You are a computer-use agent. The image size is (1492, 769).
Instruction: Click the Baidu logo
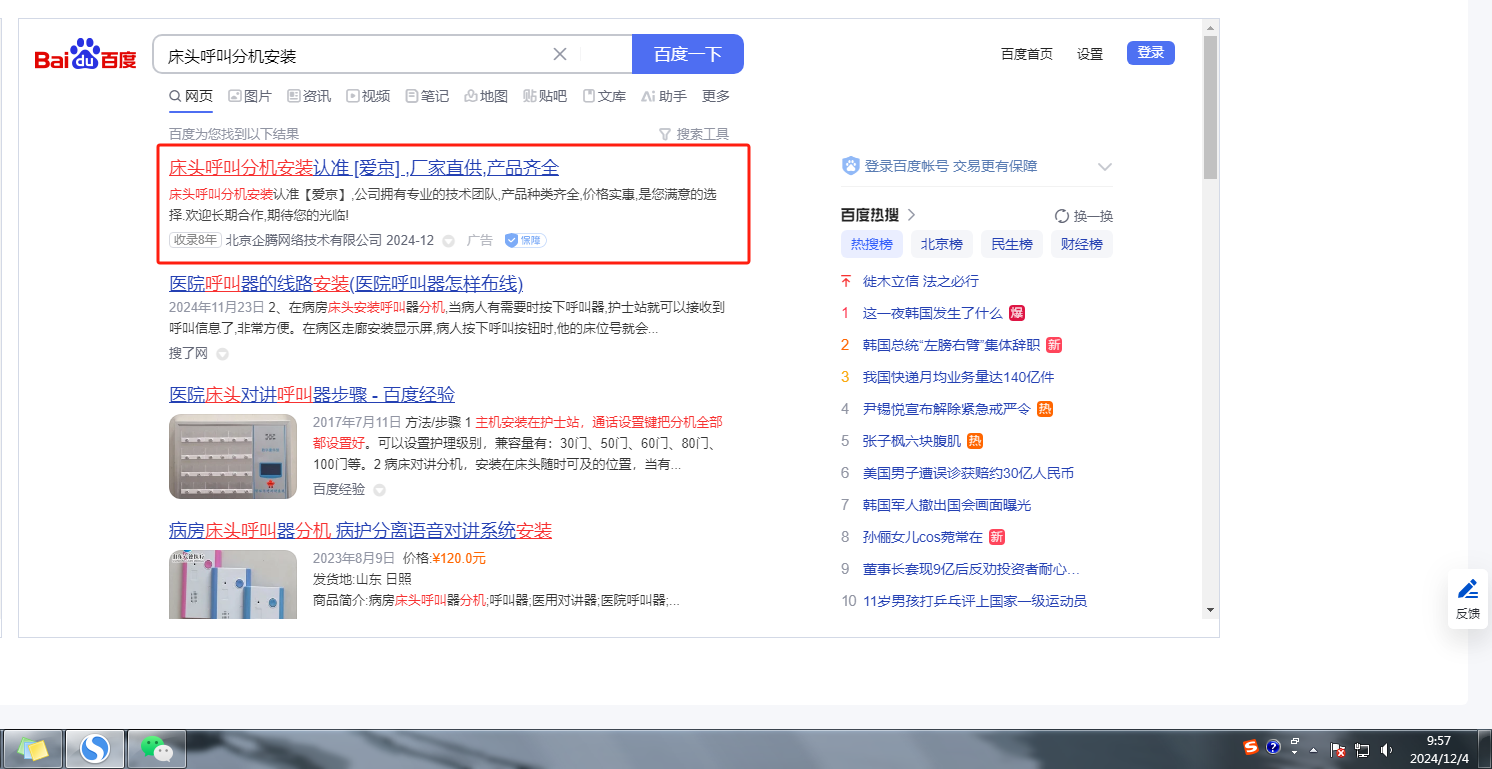[x=86, y=55]
